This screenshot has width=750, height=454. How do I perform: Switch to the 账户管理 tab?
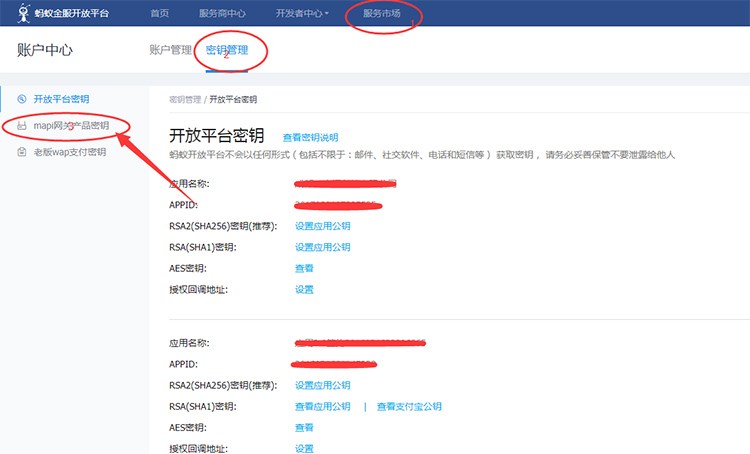coord(170,50)
